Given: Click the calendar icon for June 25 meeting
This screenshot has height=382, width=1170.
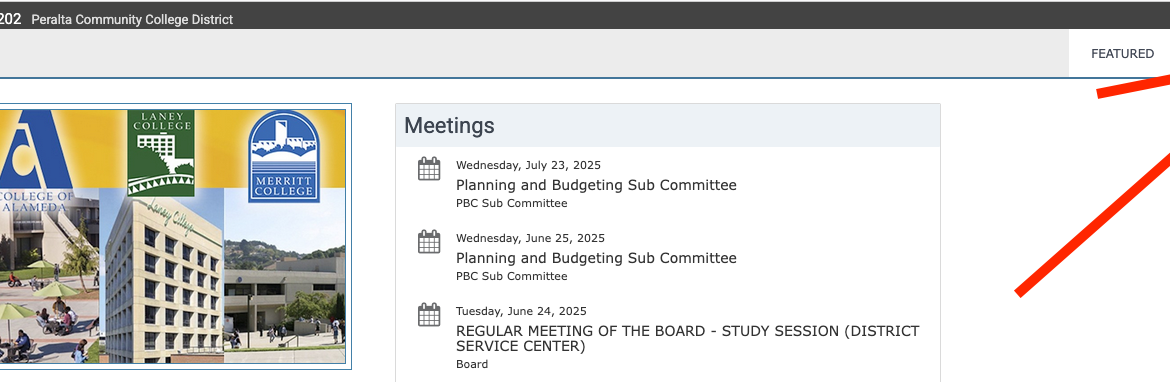Looking at the screenshot, I should point(429,242).
